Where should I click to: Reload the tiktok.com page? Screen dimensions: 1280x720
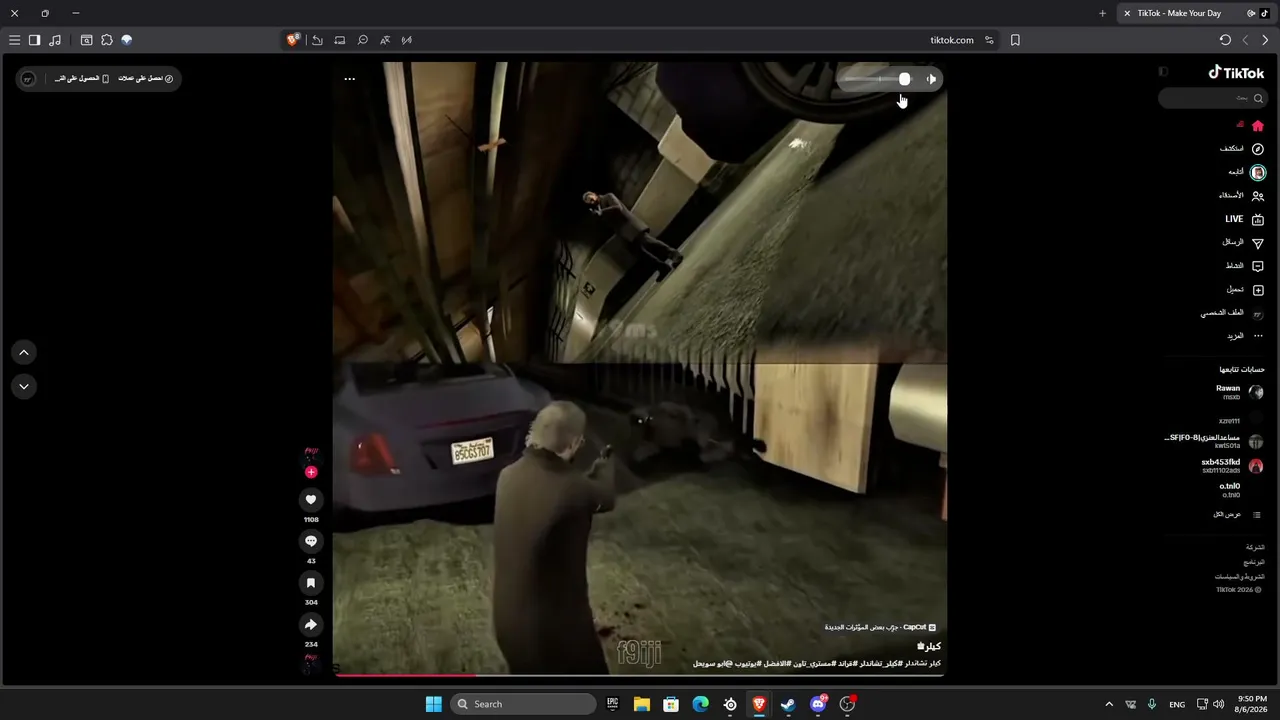point(1225,40)
